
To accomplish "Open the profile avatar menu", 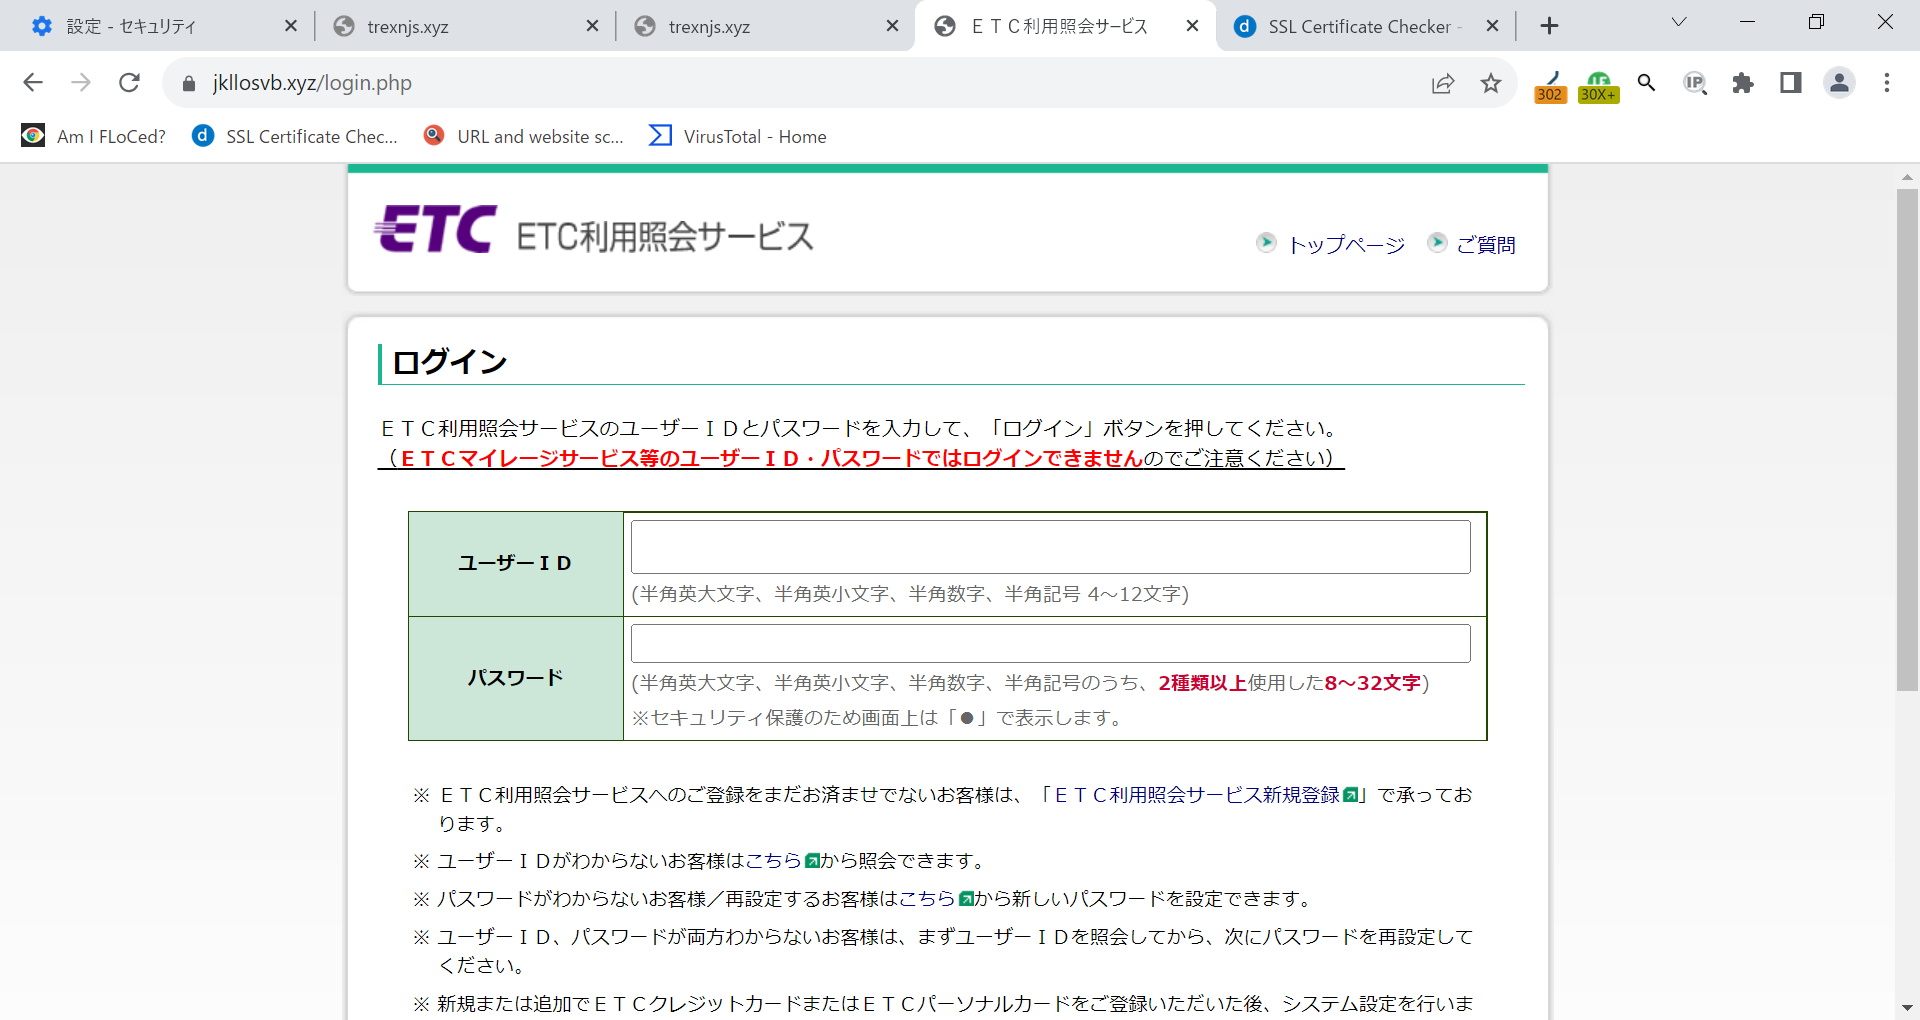I will tap(1839, 83).
